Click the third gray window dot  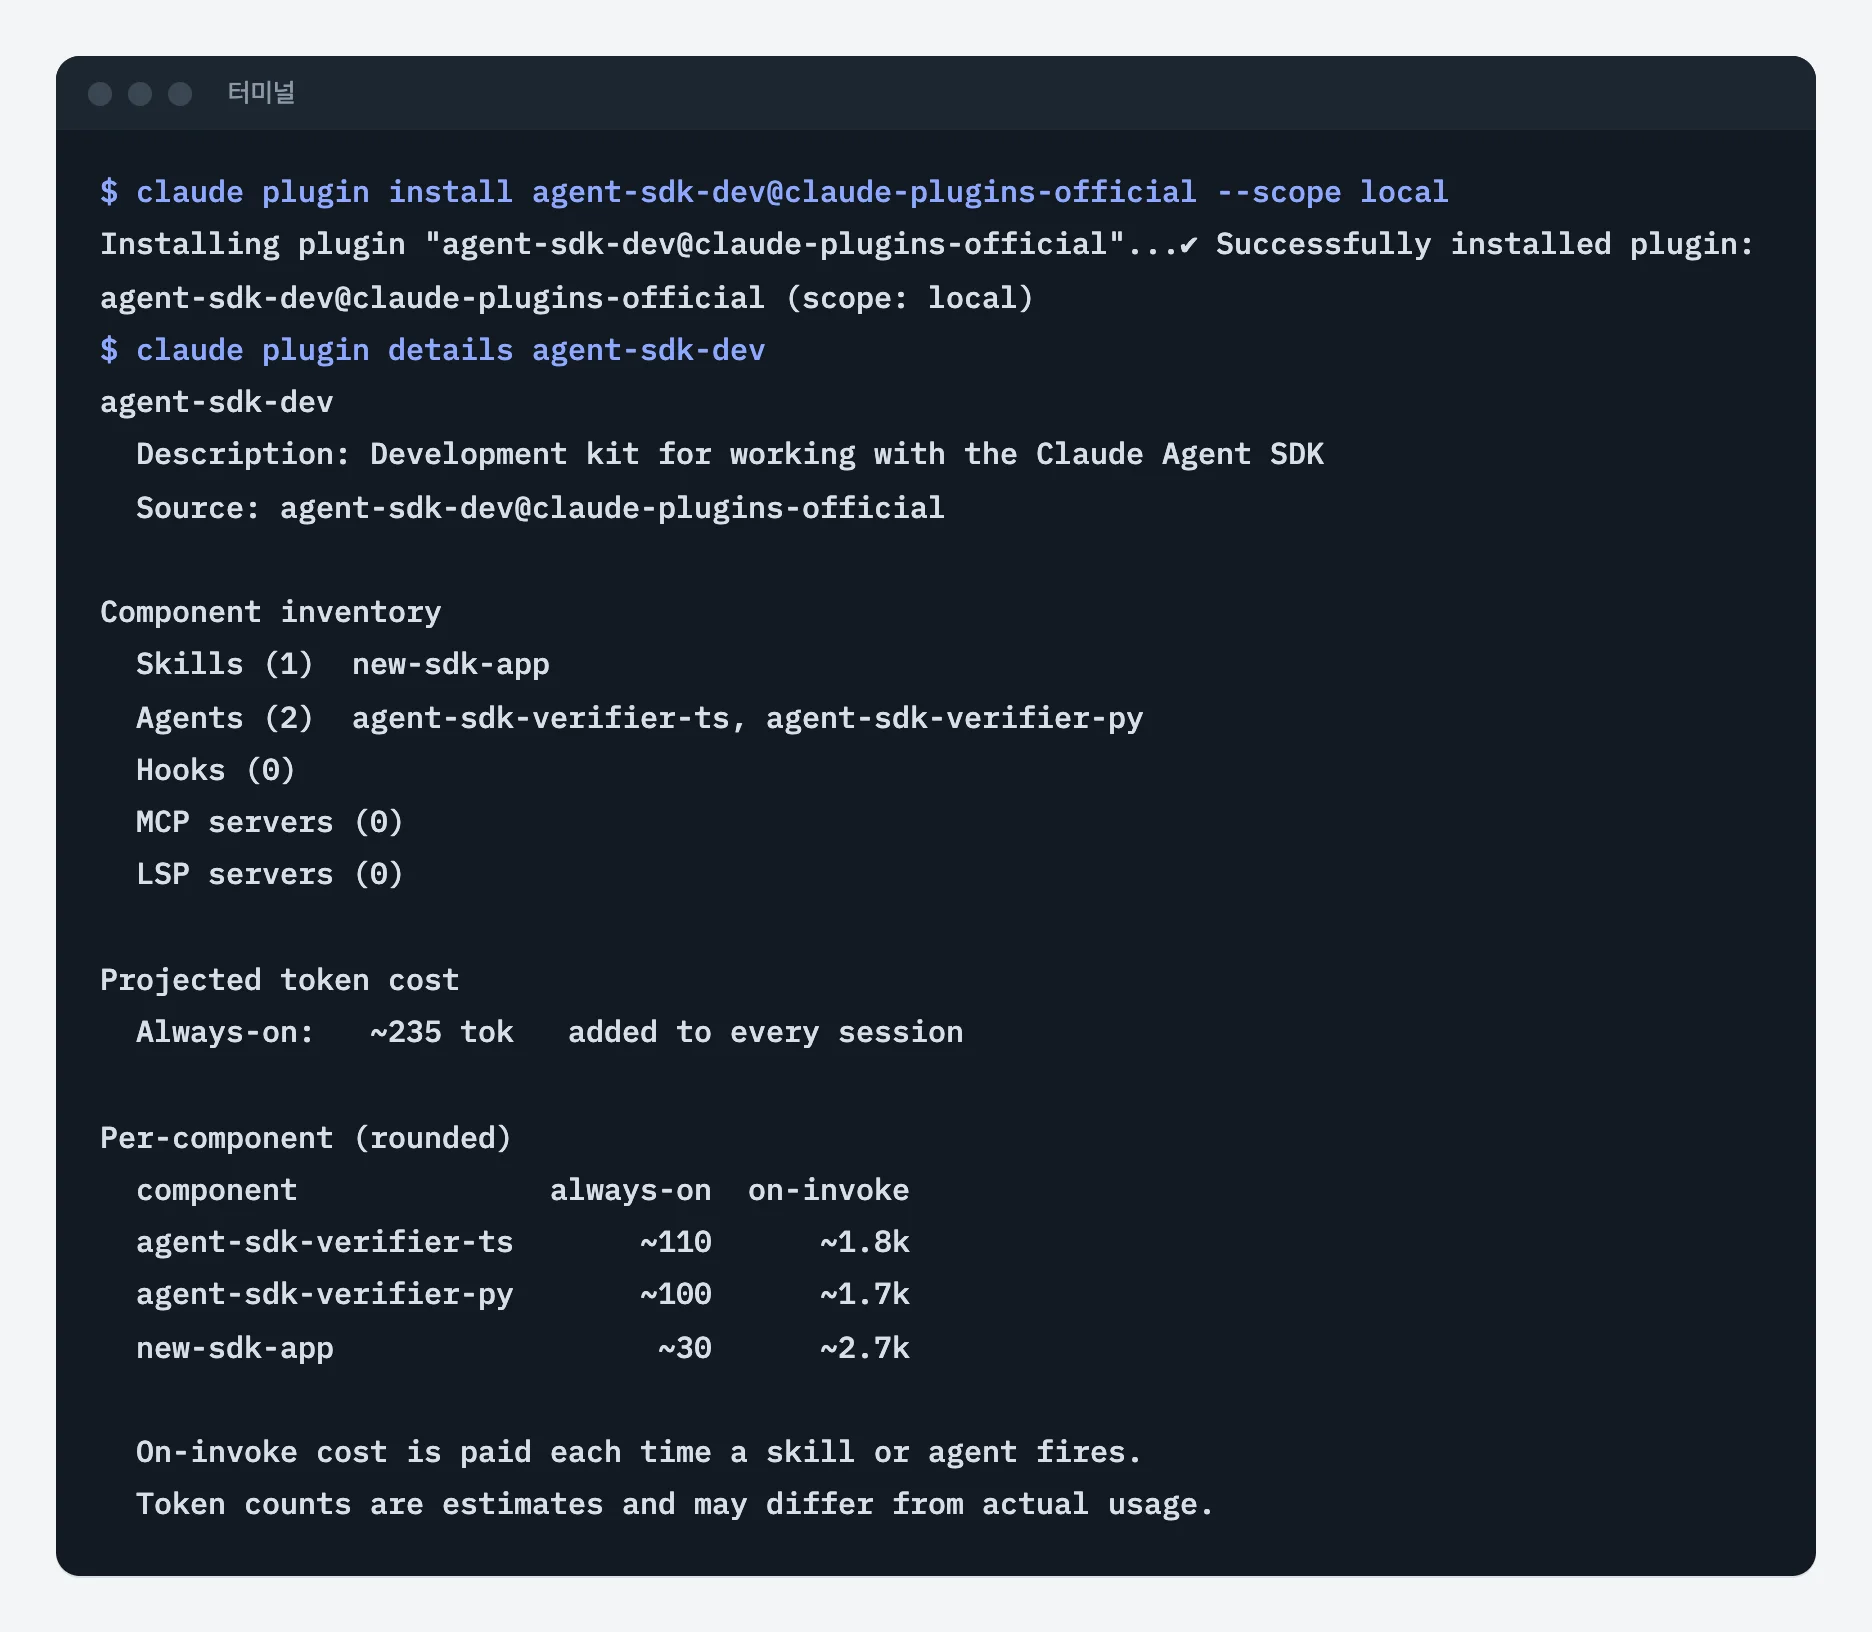coord(180,94)
